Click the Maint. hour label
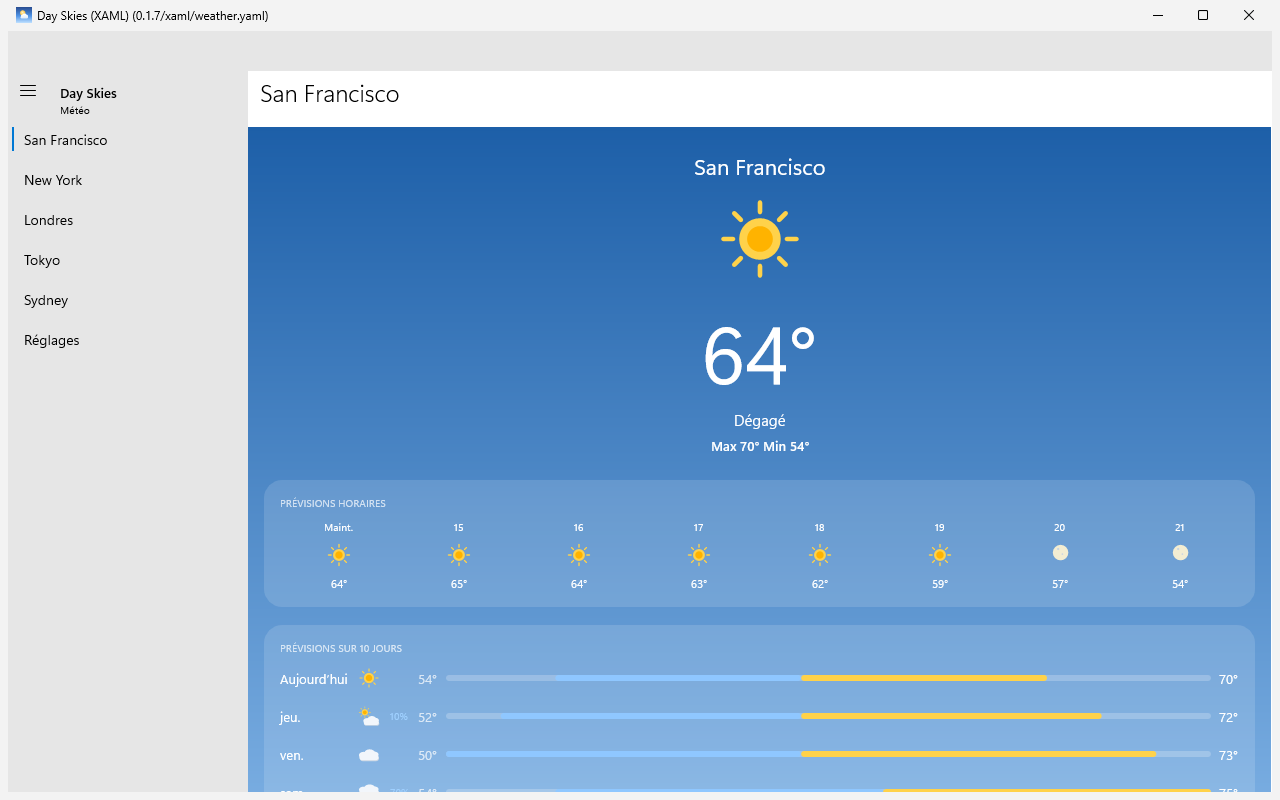1280x800 pixels. click(x=339, y=527)
